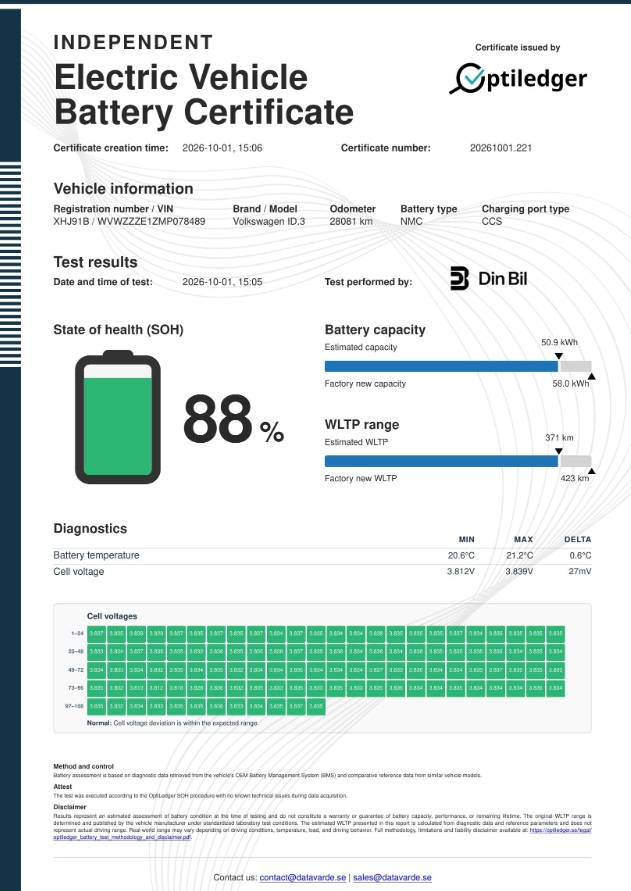
Task: Click the Method and control heading
Action: [x=84, y=766]
